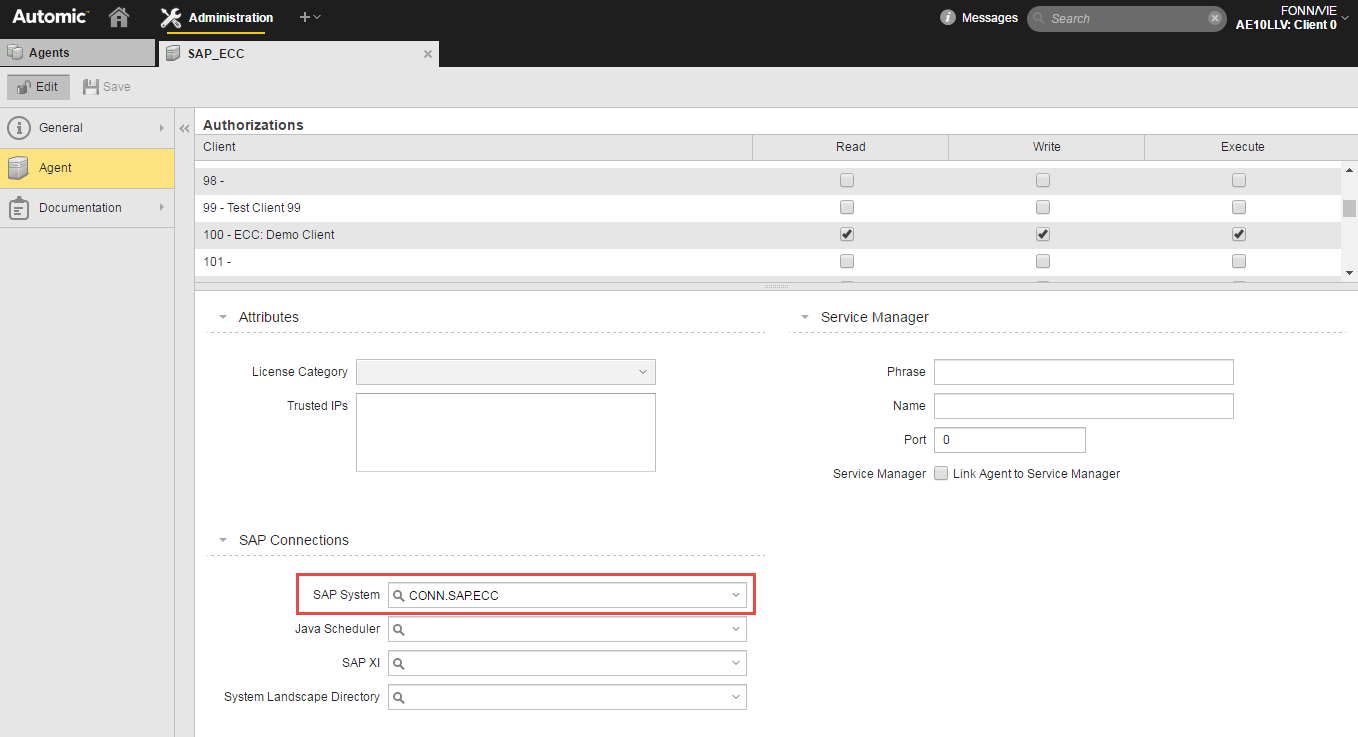Open Messages info icon
Image resolution: width=1358 pixels, height=737 pixels.
point(948,18)
